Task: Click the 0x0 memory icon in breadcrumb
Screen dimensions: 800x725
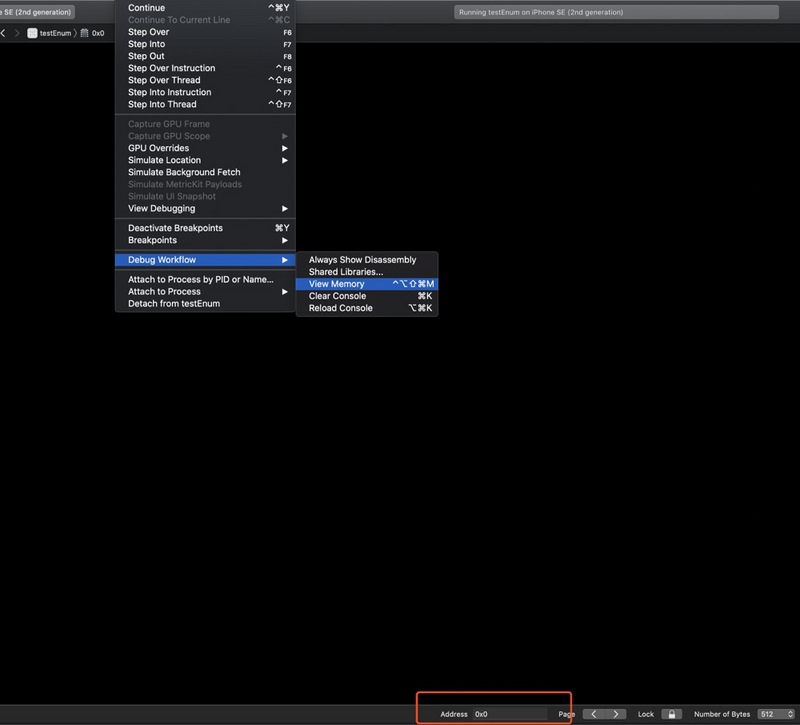Action: pyautogui.click(x=84, y=32)
